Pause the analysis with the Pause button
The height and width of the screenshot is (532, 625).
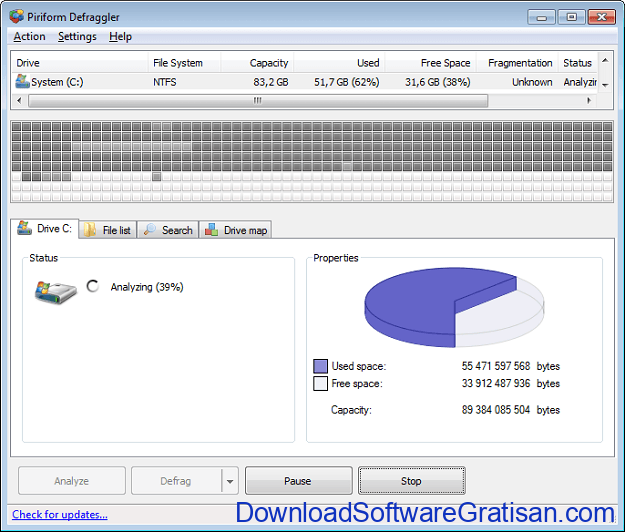299,481
